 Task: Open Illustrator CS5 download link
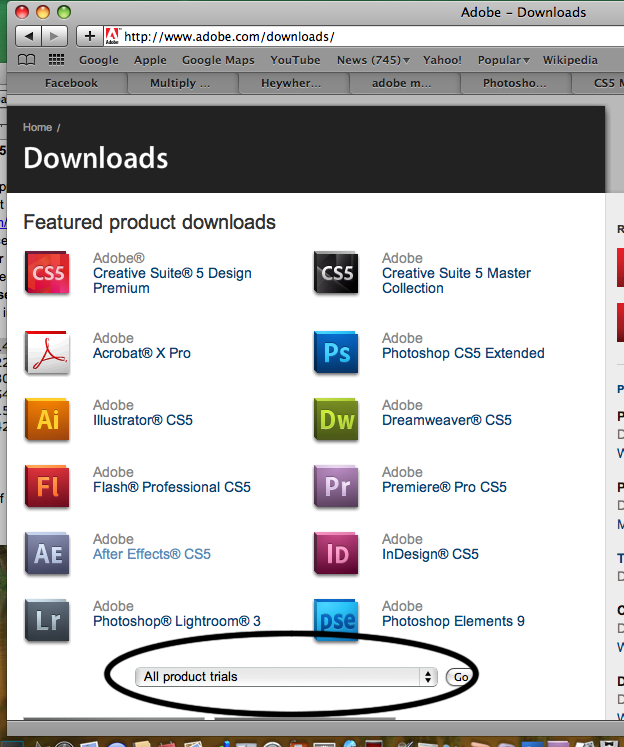point(142,420)
